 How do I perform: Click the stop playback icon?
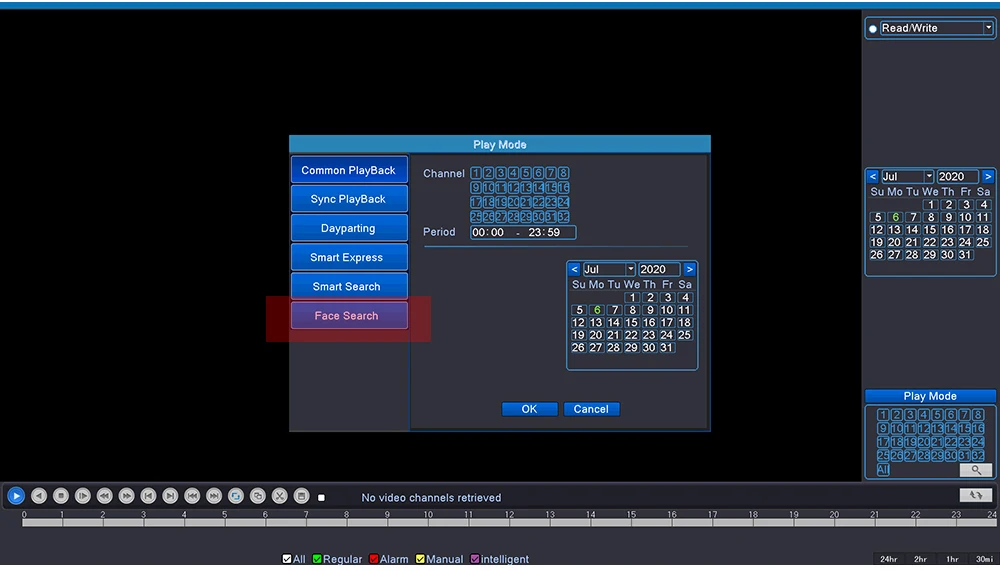[x=61, y=496]
